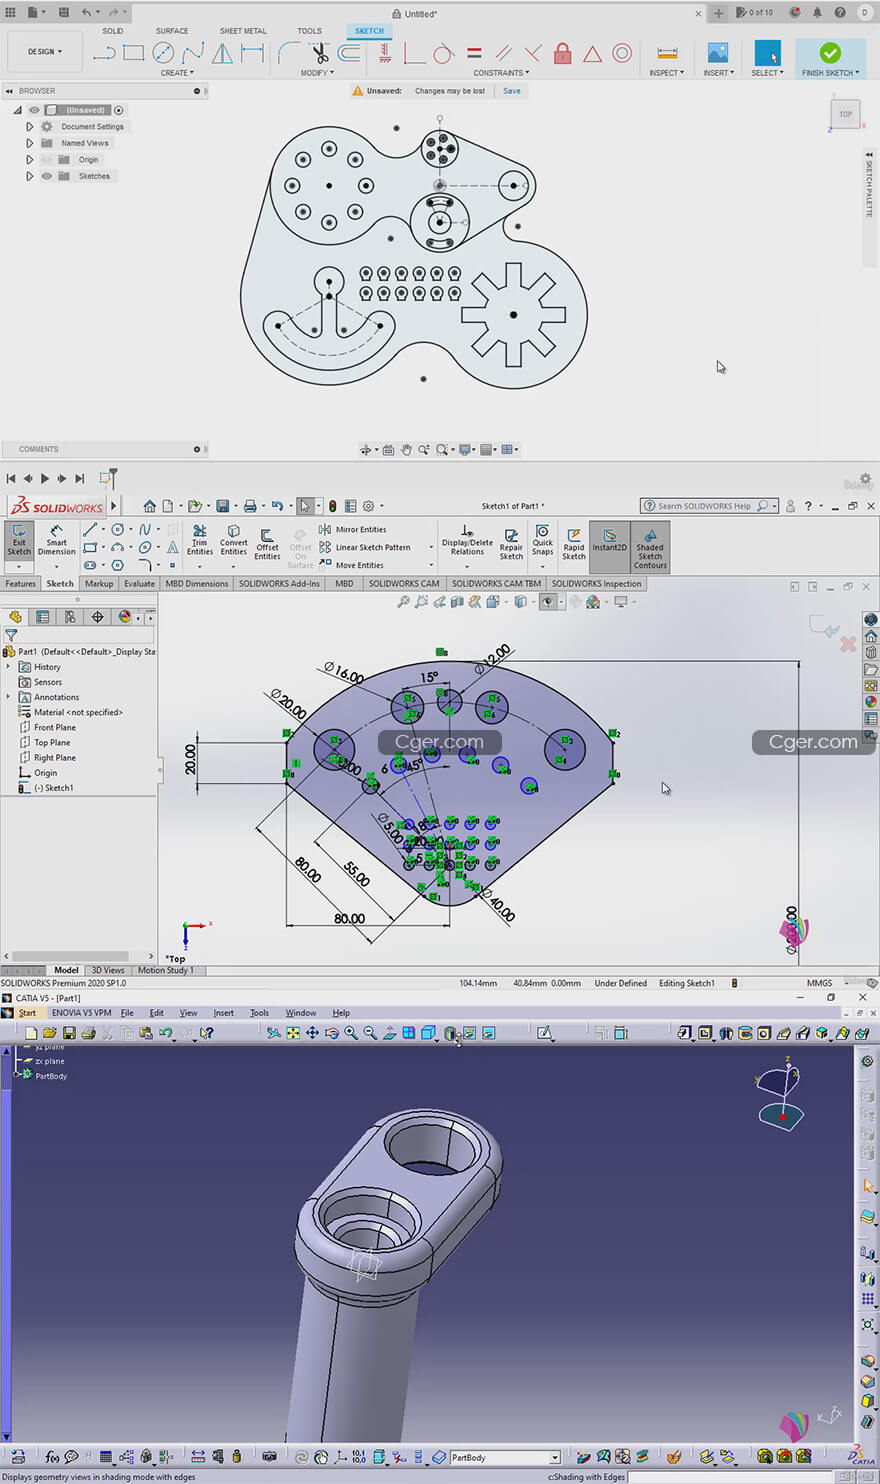880x1484 pixels.
Task: Select the Trim scissors tool in Fusion
Action: 320,53
